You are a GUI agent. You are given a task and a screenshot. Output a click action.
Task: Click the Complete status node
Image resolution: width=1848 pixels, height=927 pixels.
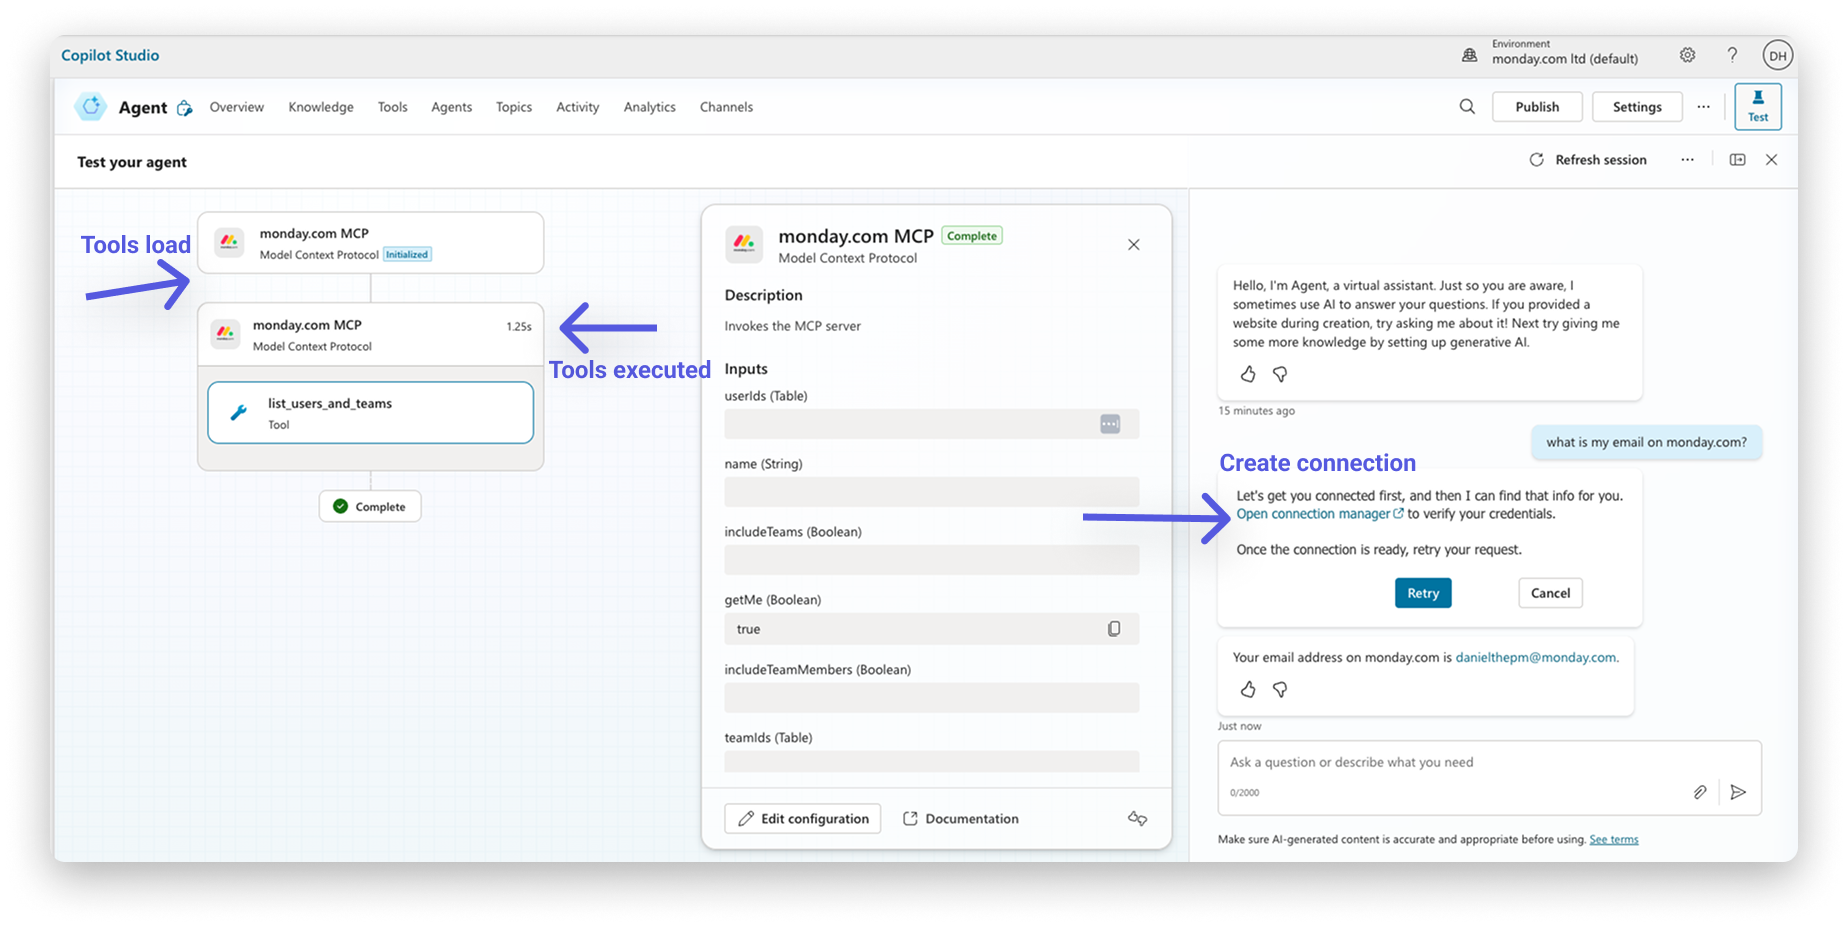point(370,506)
